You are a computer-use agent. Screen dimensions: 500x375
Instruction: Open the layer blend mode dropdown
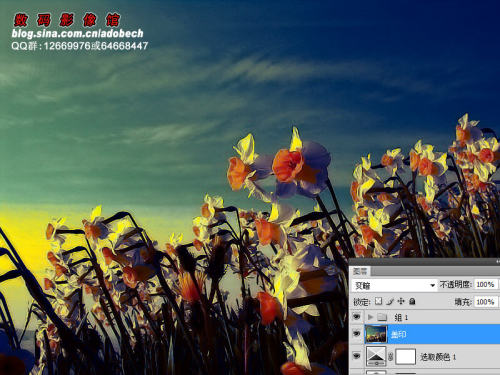(395, 285)
